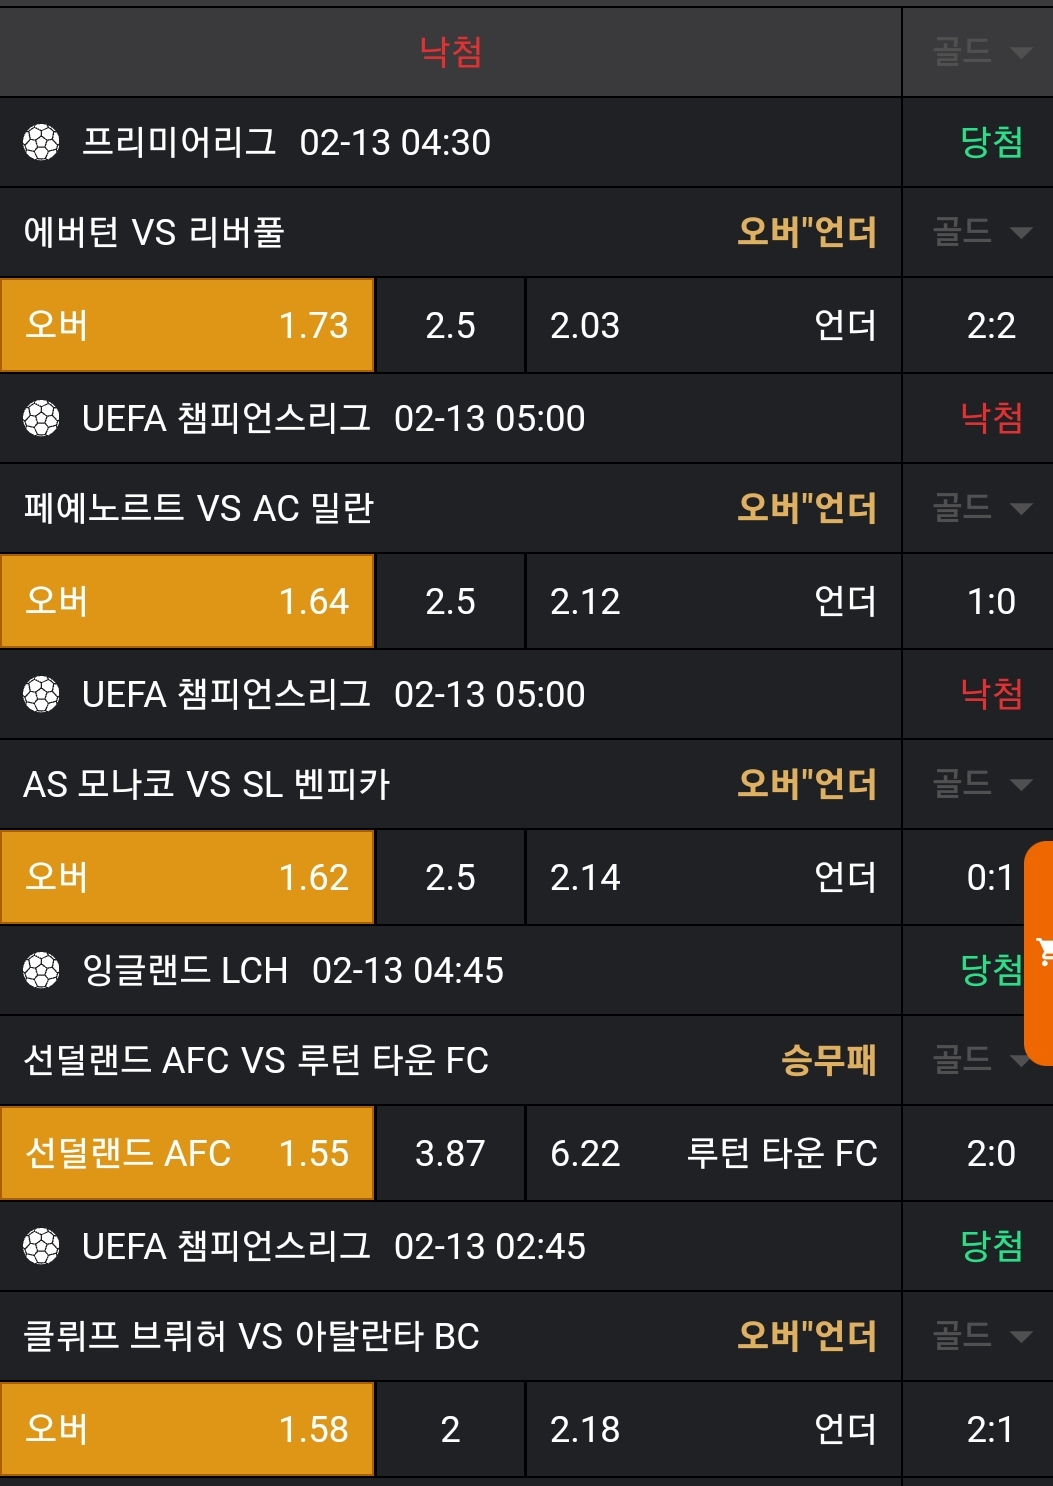Select 오버 1.62 odds for AS 모나코 match

coord(187,878)
